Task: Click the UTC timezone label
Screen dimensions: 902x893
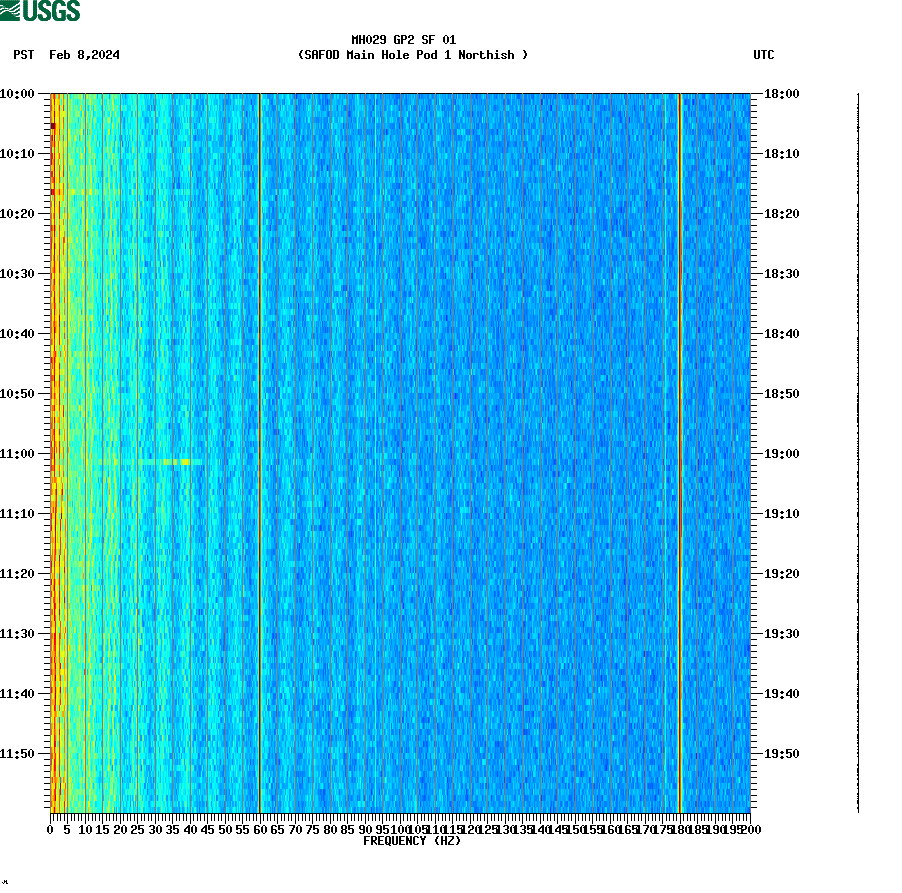Action: [x=765, y=55]
